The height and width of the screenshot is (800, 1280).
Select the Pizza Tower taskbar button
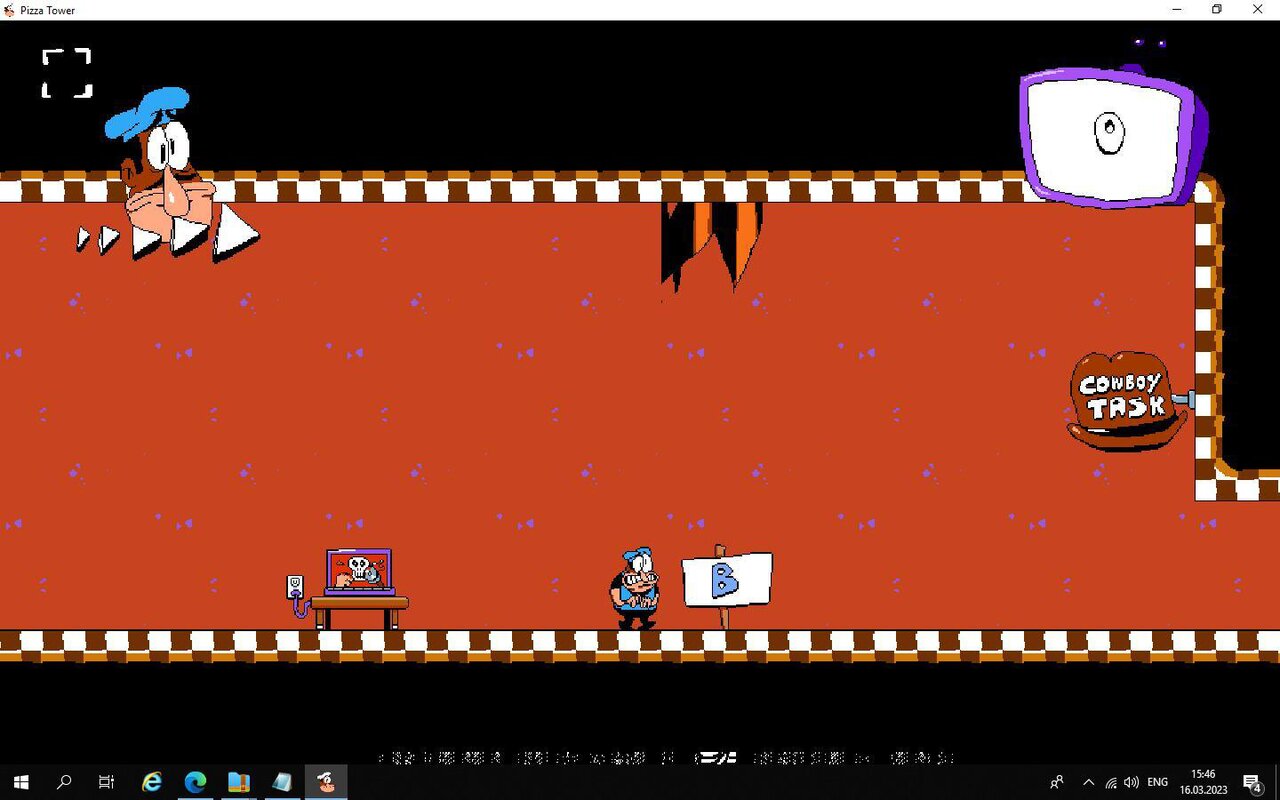tap(326, 782)
